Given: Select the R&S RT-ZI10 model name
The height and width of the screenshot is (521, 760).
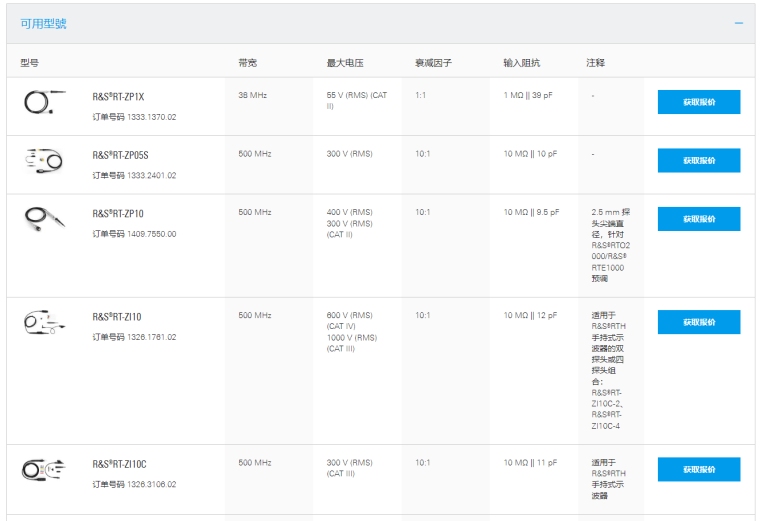Looking at the screenshot, I should pos(118,317).
